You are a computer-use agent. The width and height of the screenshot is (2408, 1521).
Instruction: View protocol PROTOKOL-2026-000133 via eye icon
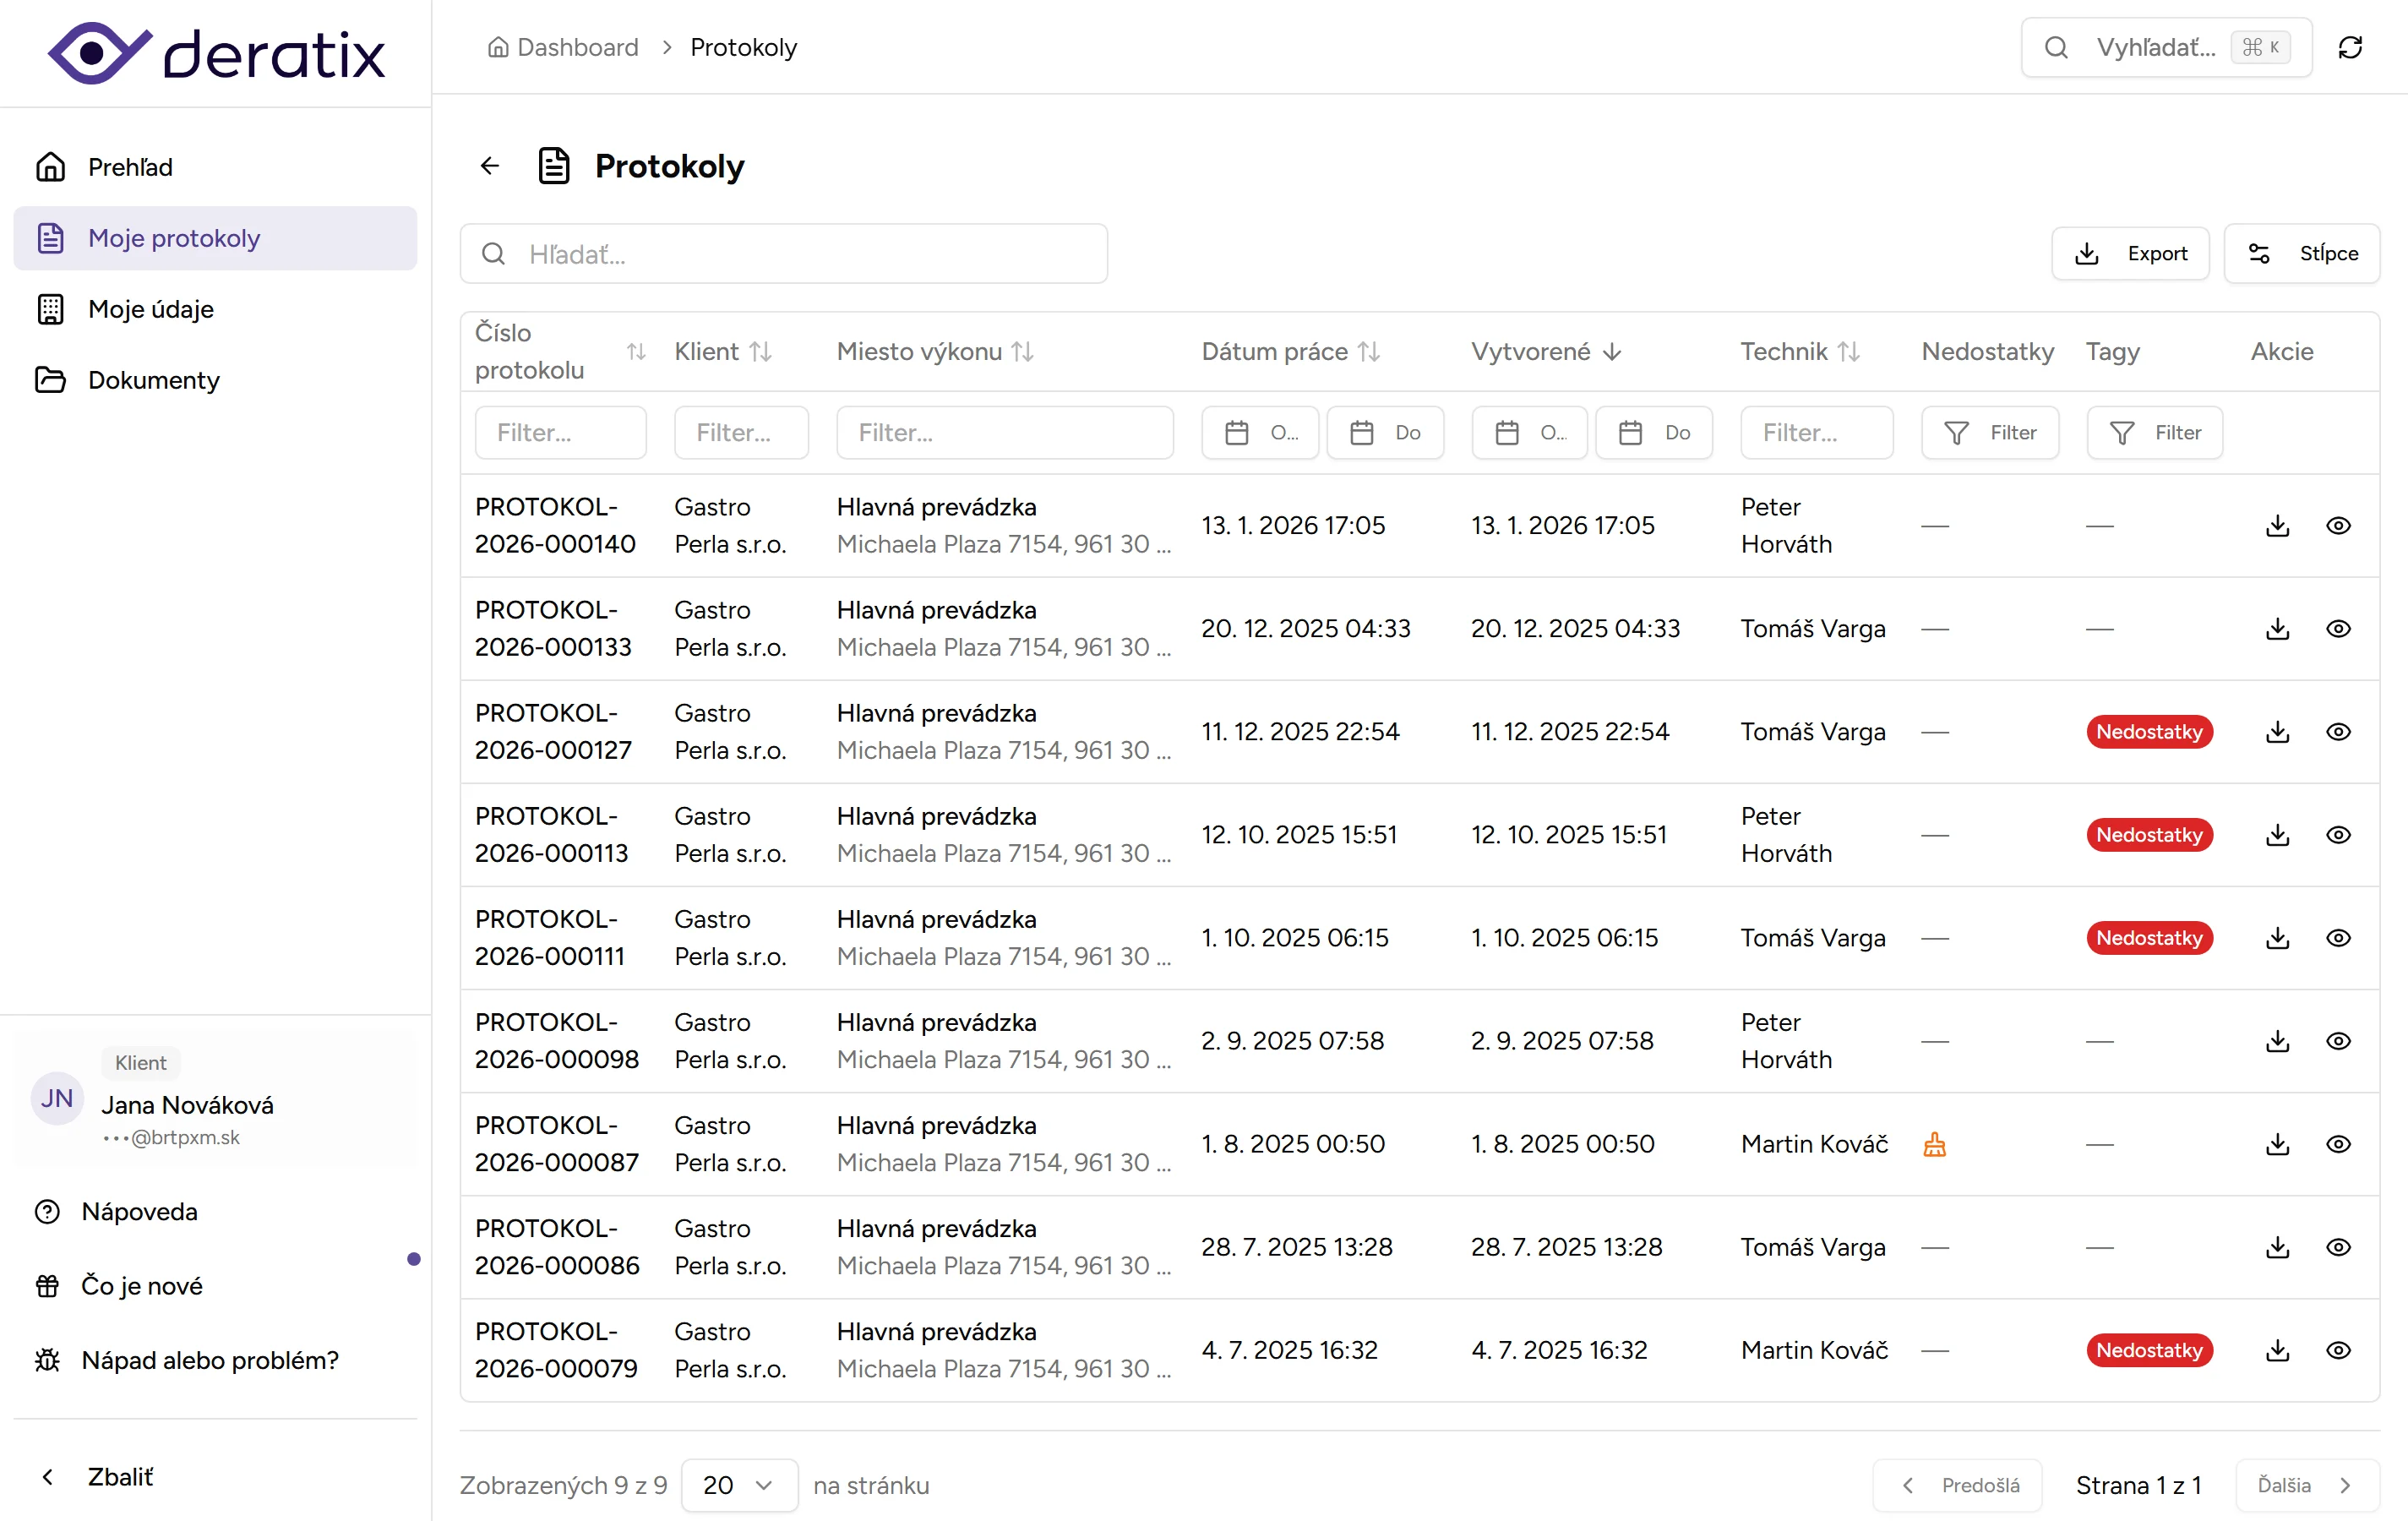click(x=2337, y=629)
